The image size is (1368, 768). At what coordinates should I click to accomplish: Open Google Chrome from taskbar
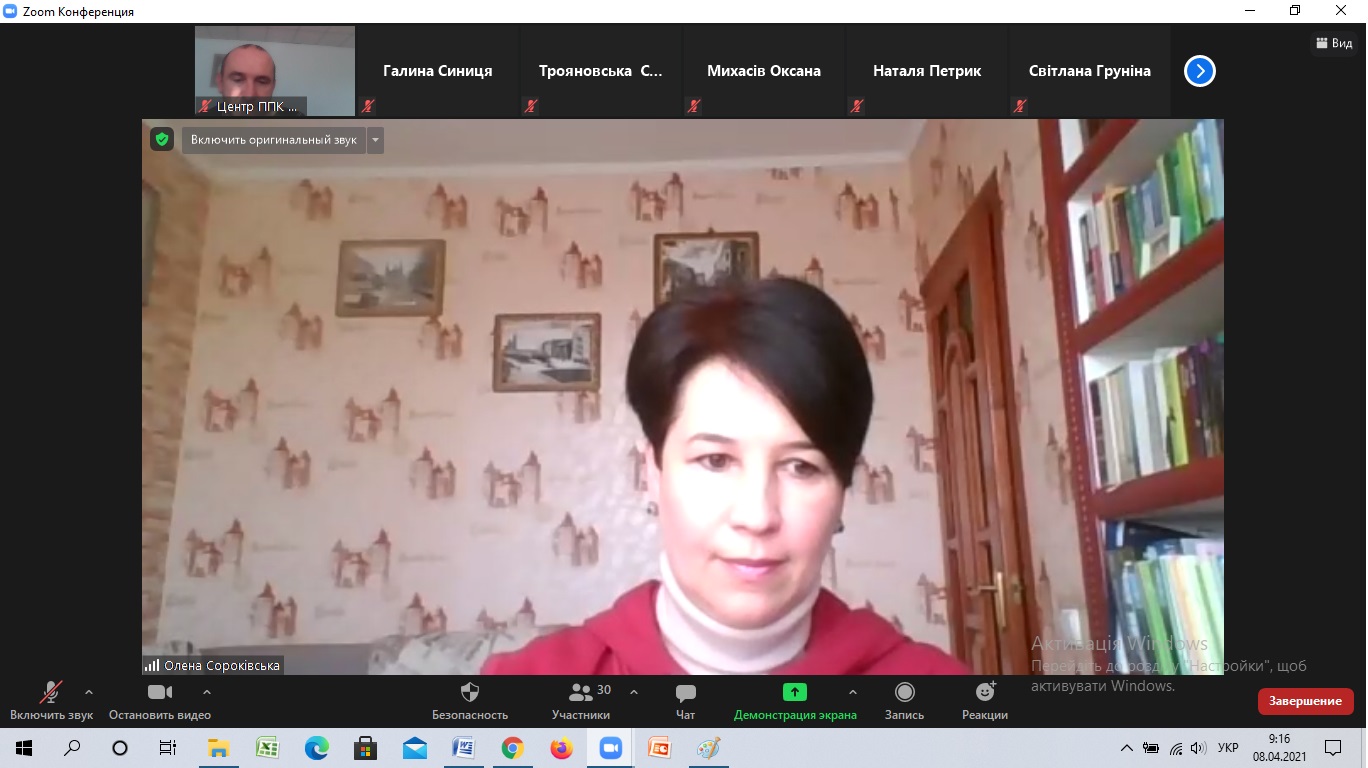[x=512, y=748]
